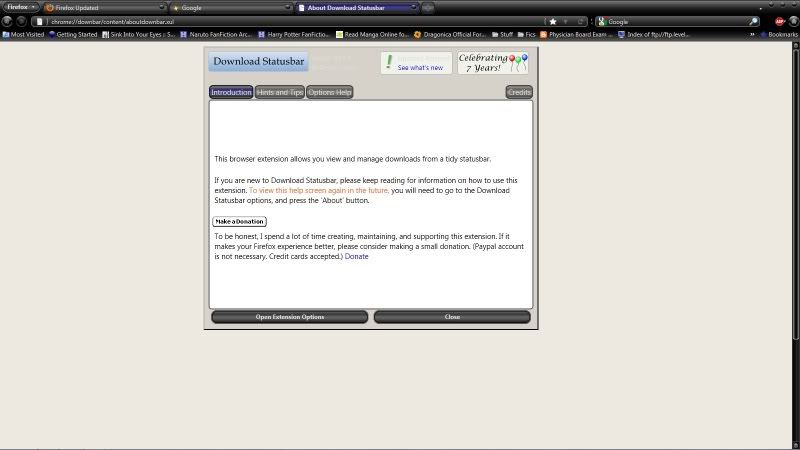Click the Celebrating 7 Years banner
The width and height of the screenshot is (800, 450).
pos(493,63)
